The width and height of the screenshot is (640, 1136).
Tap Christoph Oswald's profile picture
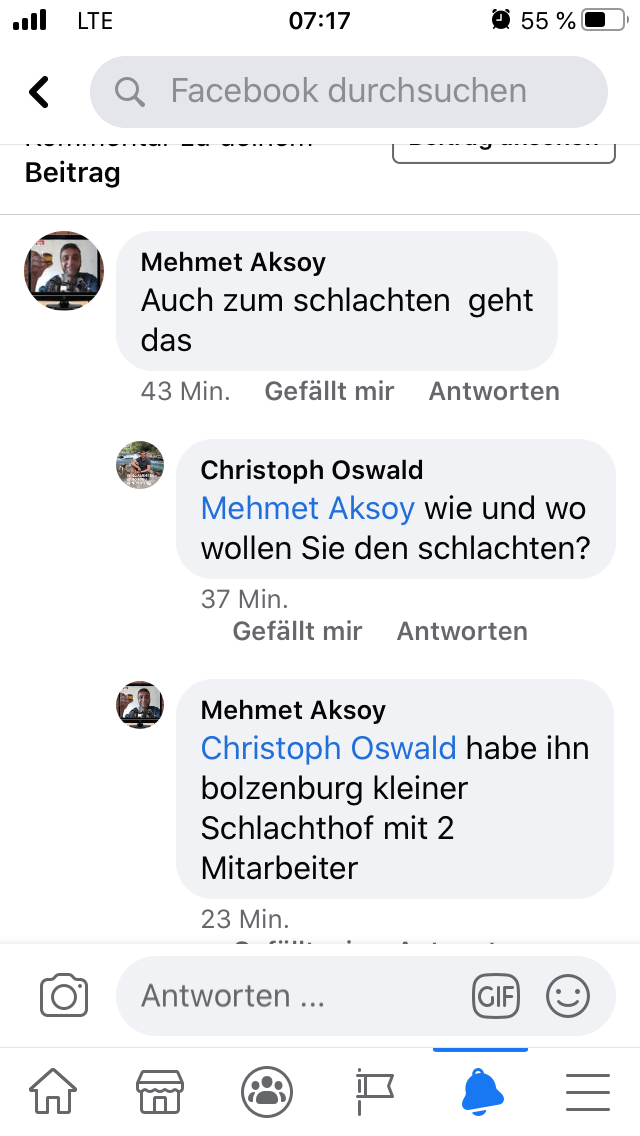pos(140,465)
